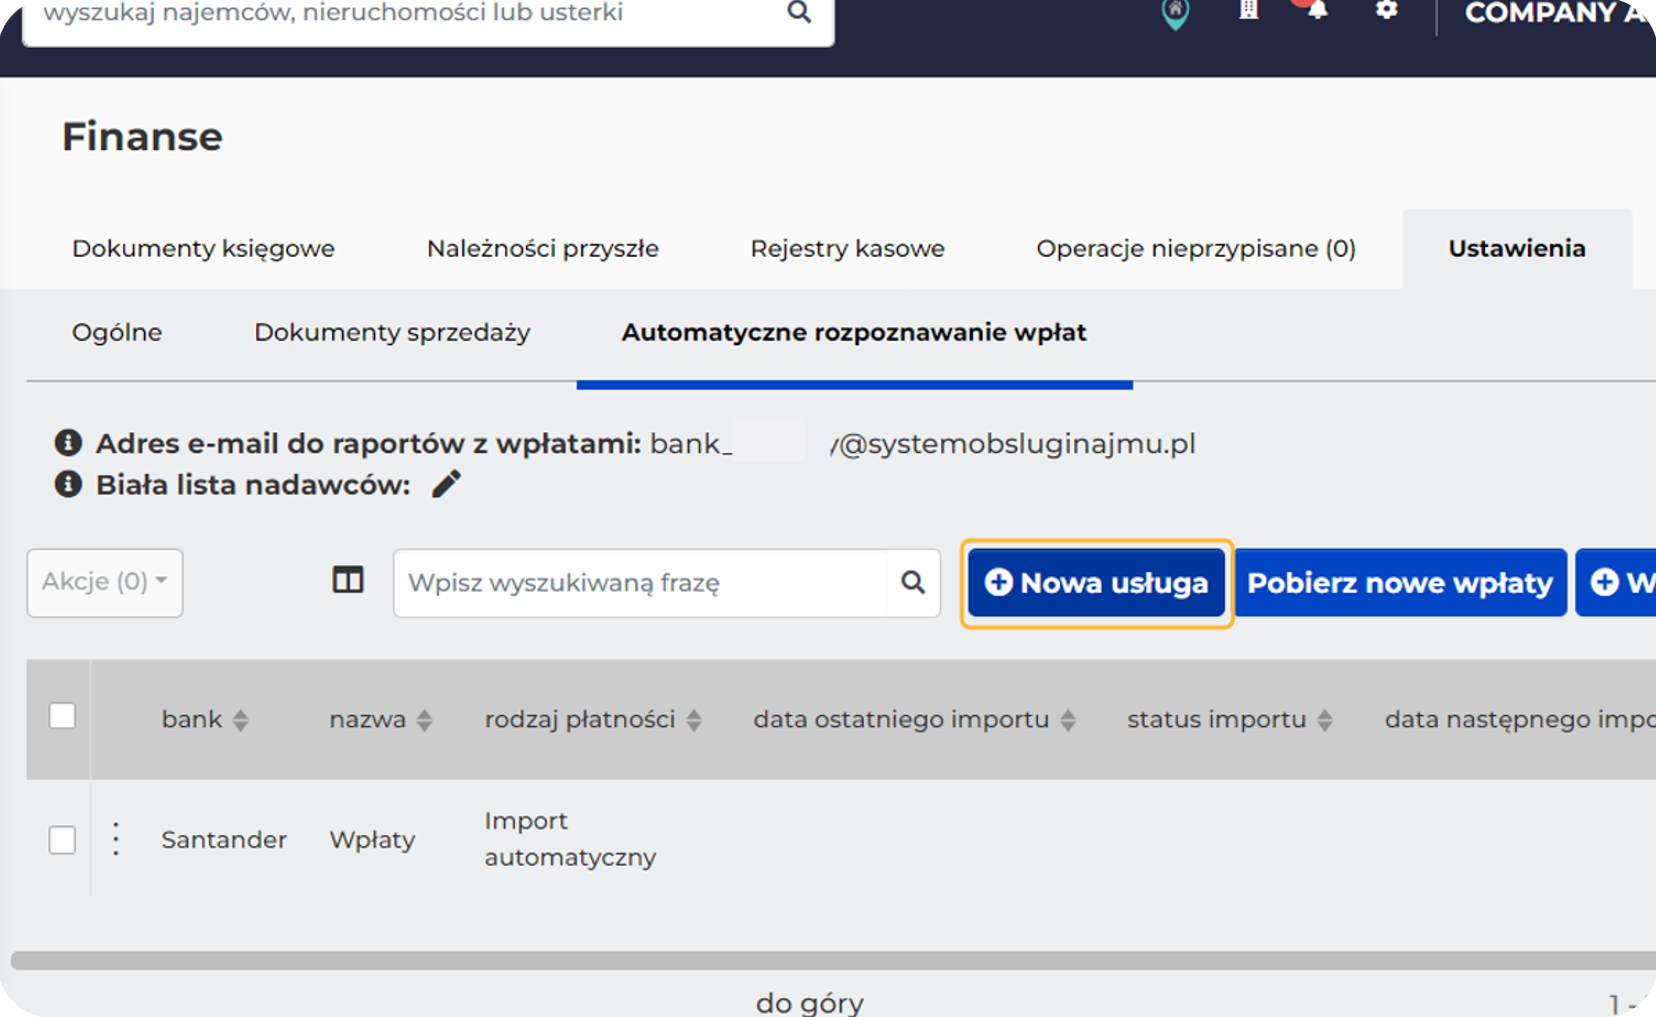The width and height of the screenshot is (1656, 1017).
Task: Open the building icon in the header
Action: [1248, 10]
